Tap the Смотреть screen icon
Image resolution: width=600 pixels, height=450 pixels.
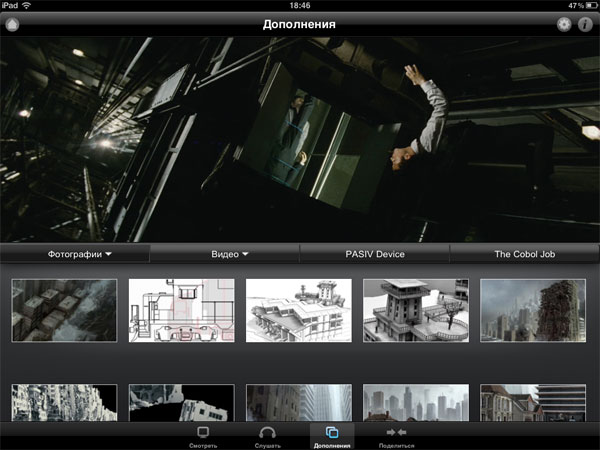(x=203, y=432)
